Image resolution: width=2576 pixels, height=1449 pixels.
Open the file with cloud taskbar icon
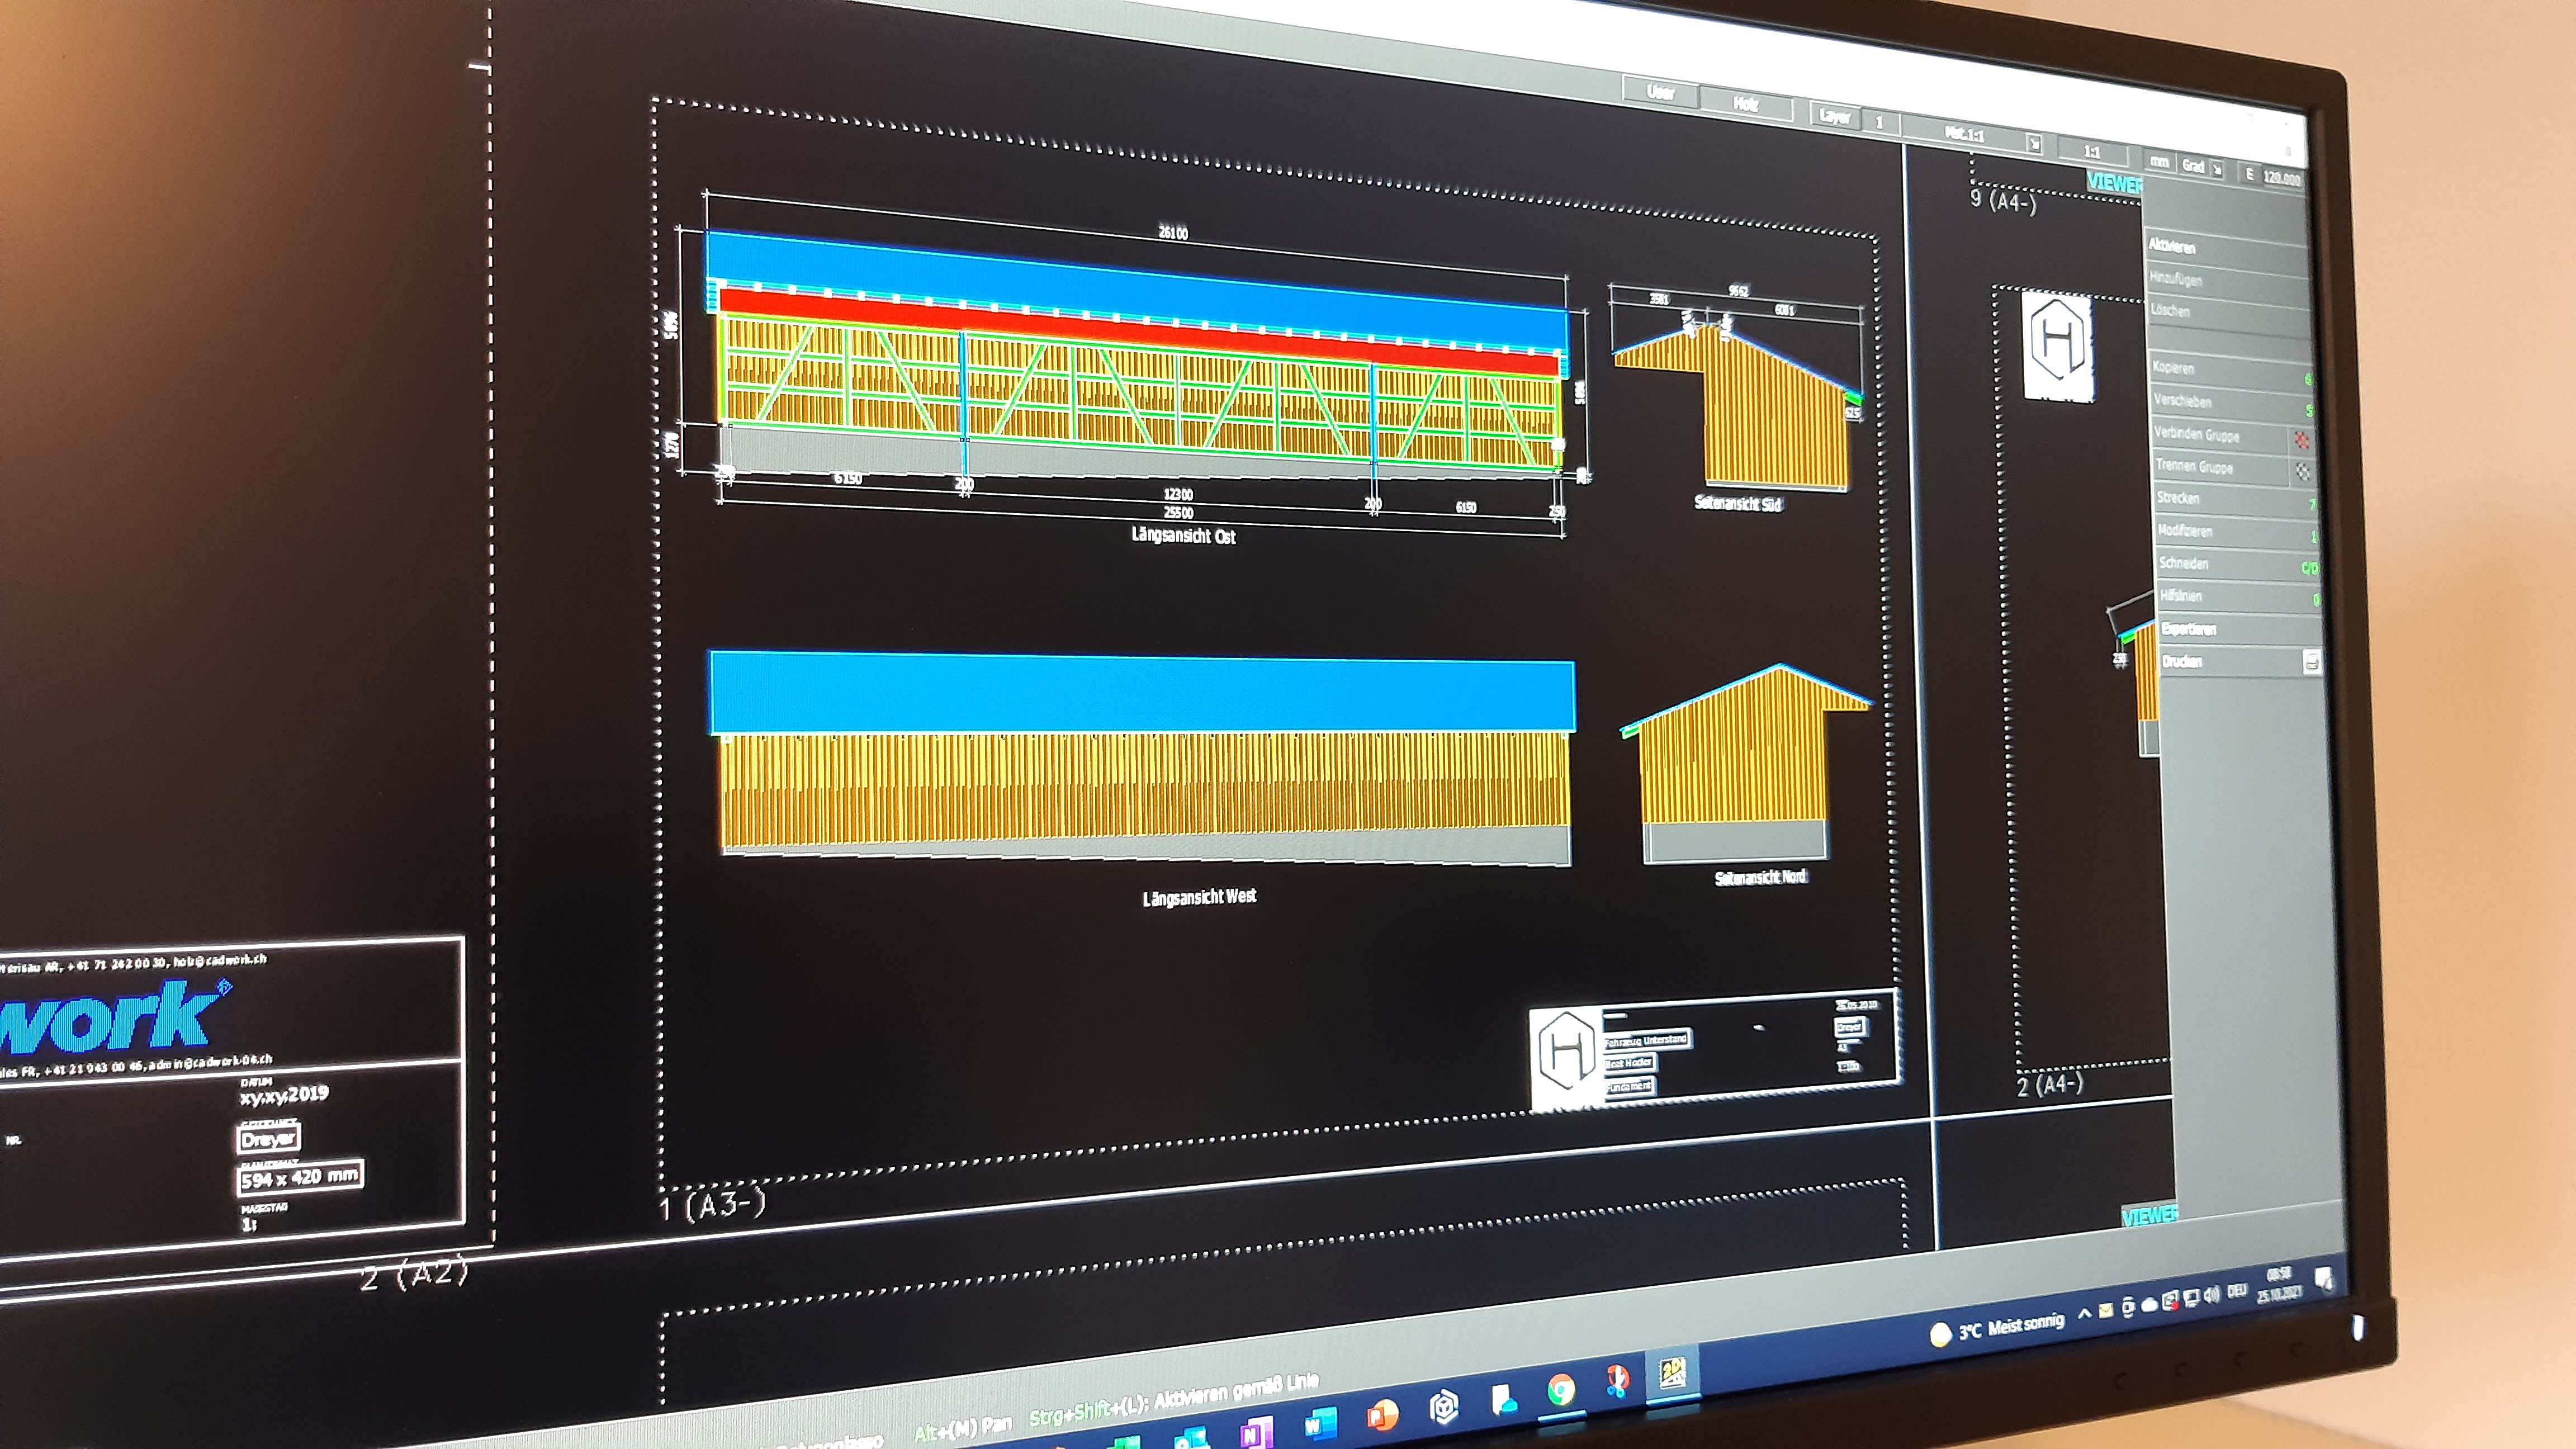(x=1505, y=1401)
